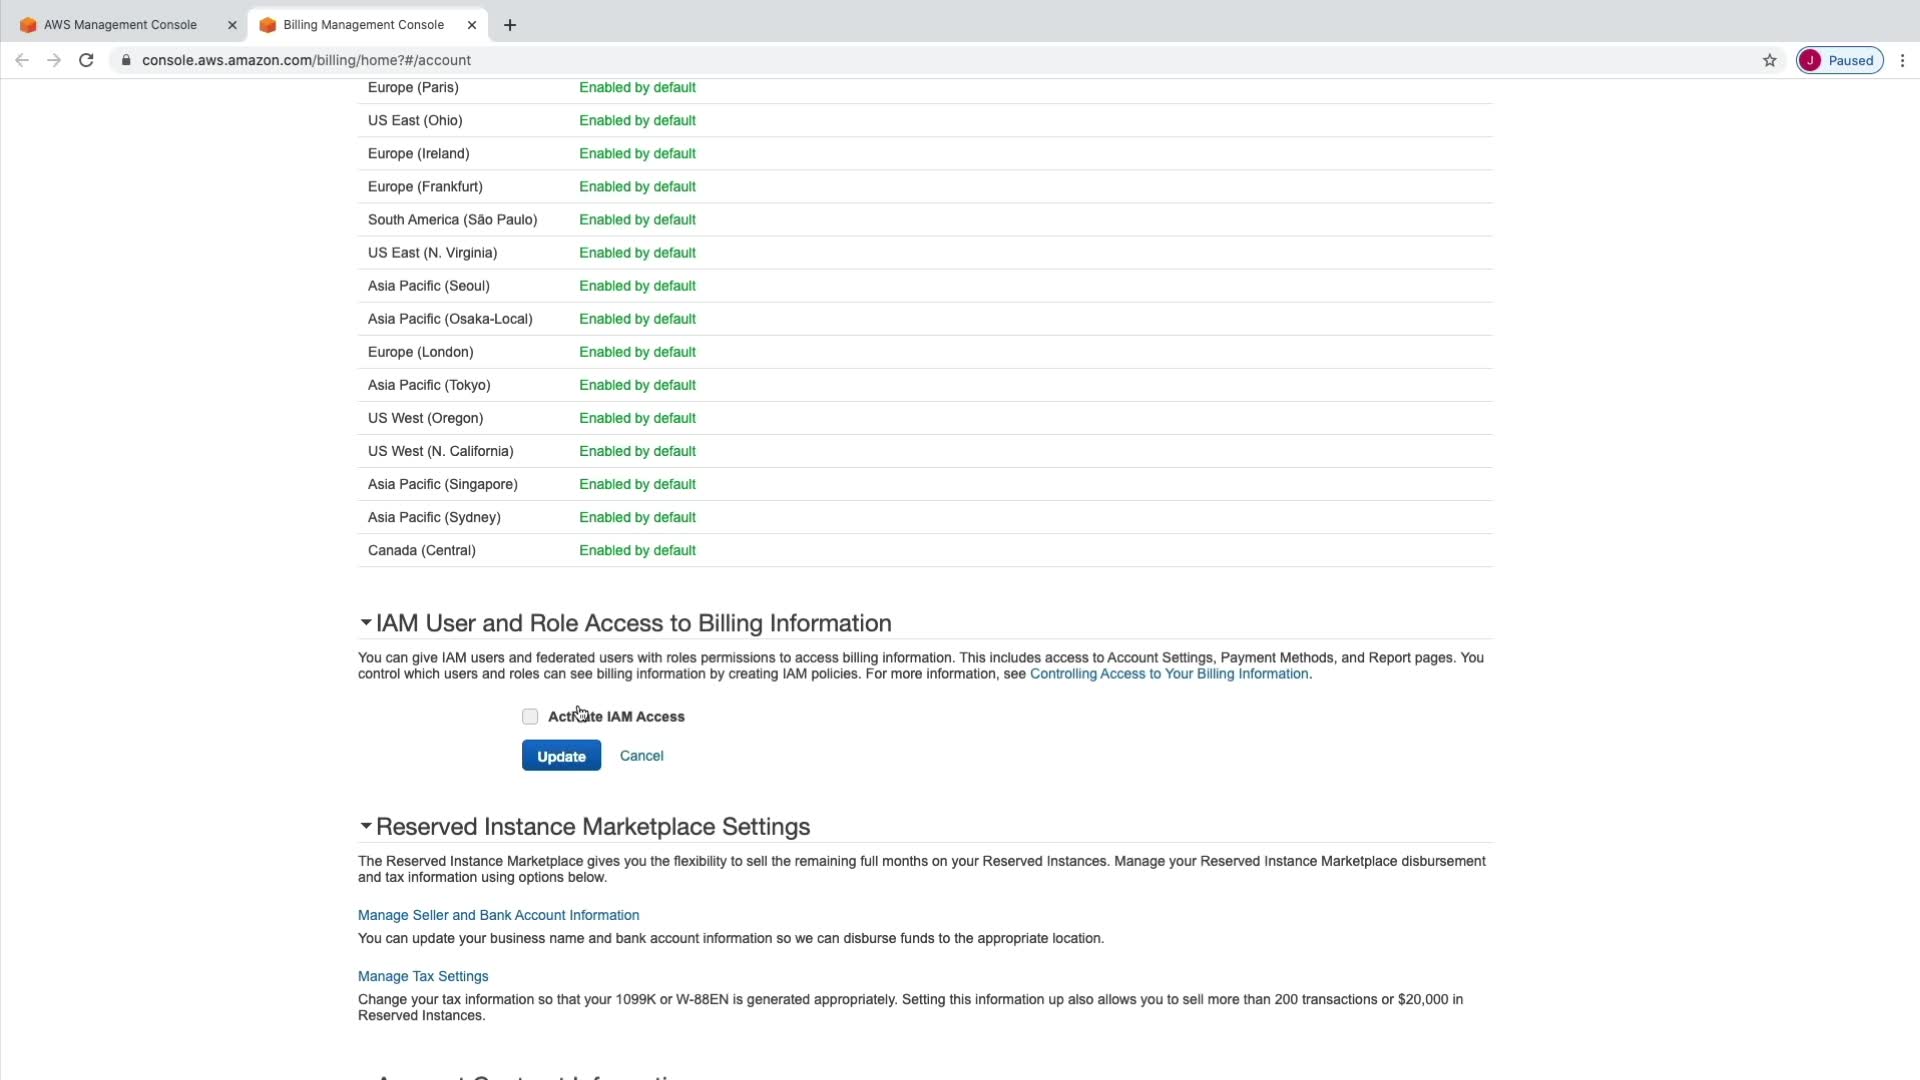Open Chrome's three-dot menu

click(1902, 60)
